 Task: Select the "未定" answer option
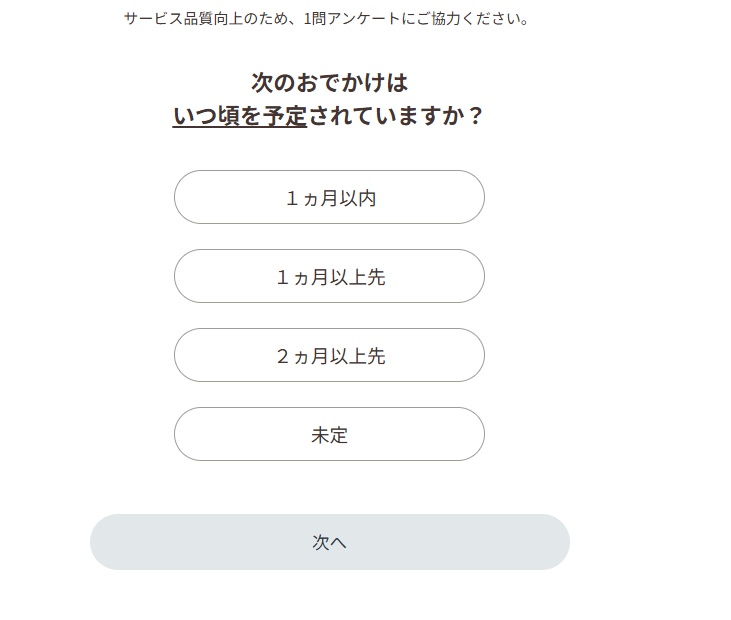[x=329, y=435]
